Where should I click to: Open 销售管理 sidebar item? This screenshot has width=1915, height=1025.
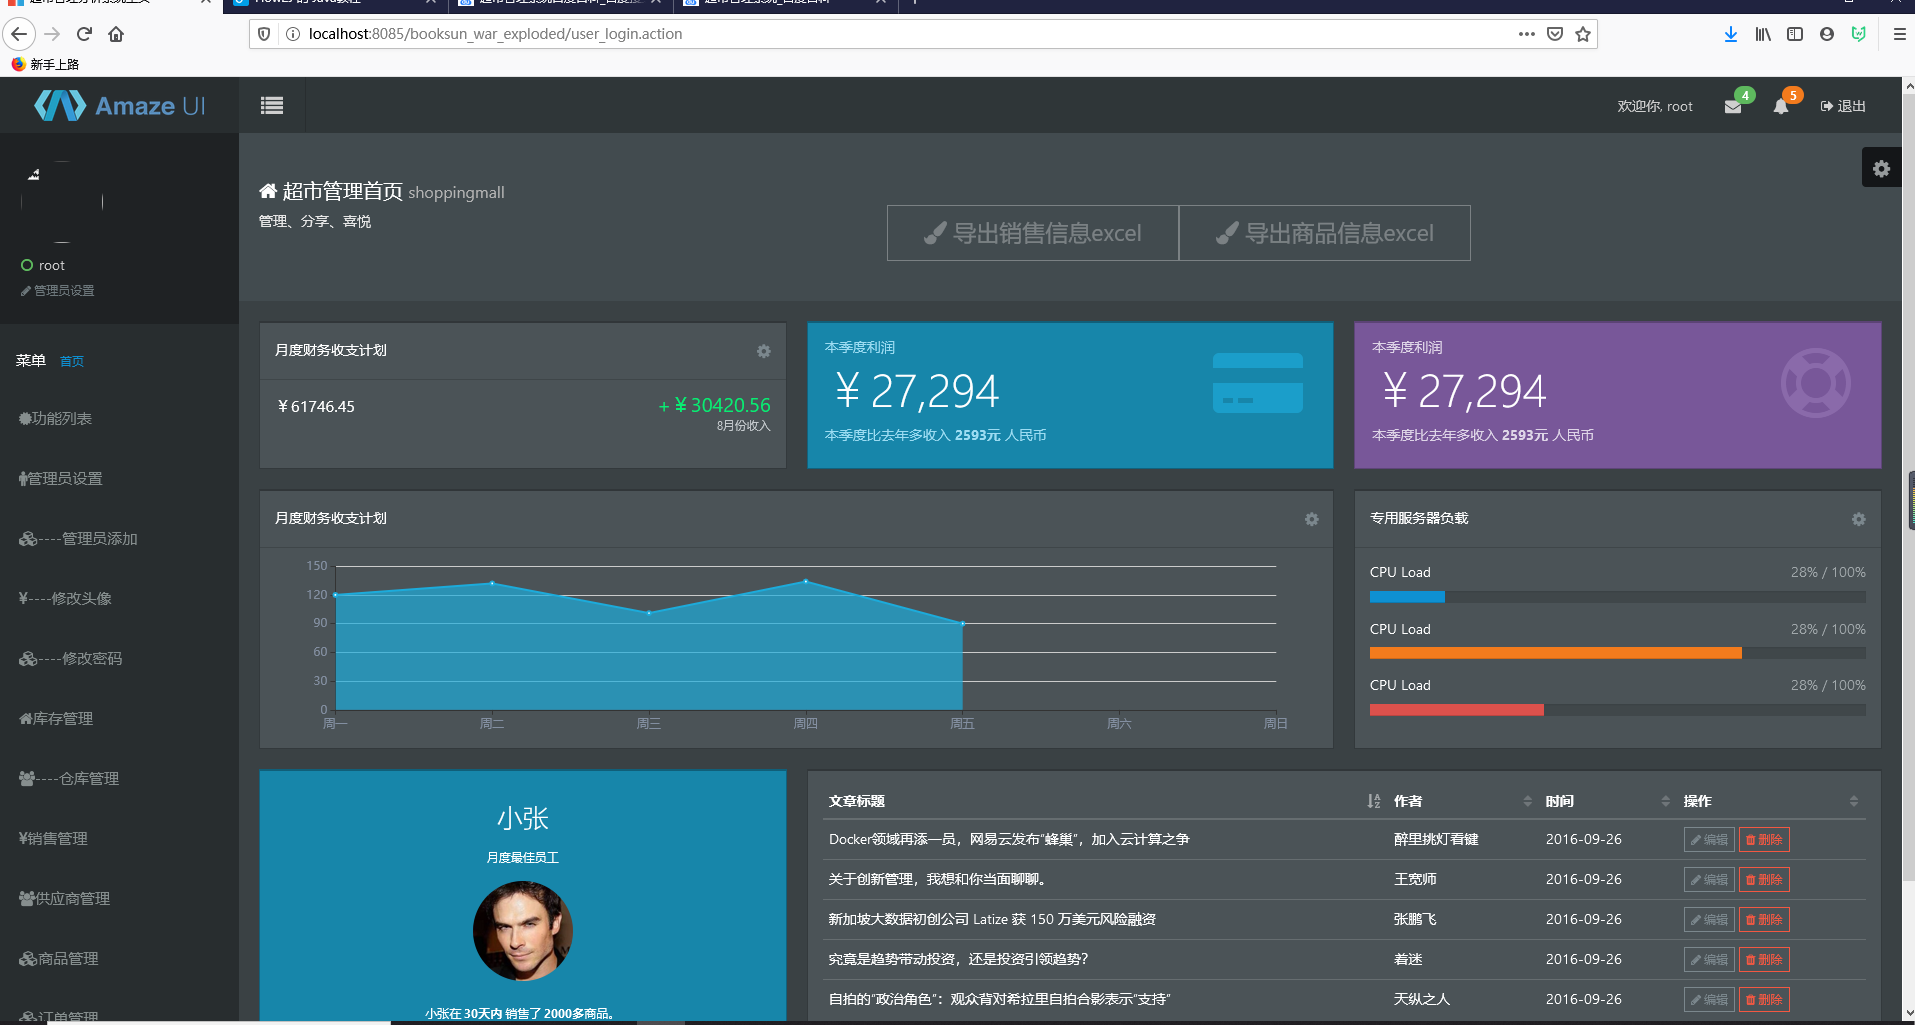tap(53, 838)
